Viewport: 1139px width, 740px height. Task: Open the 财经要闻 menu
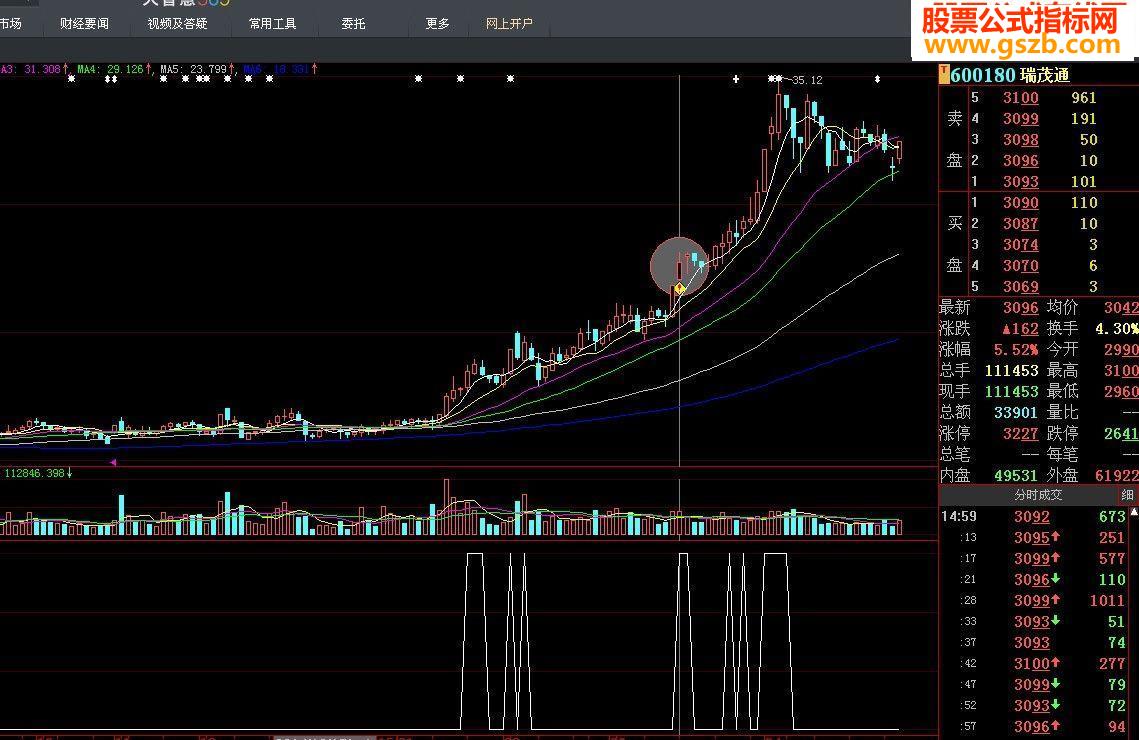pos(84,24)
